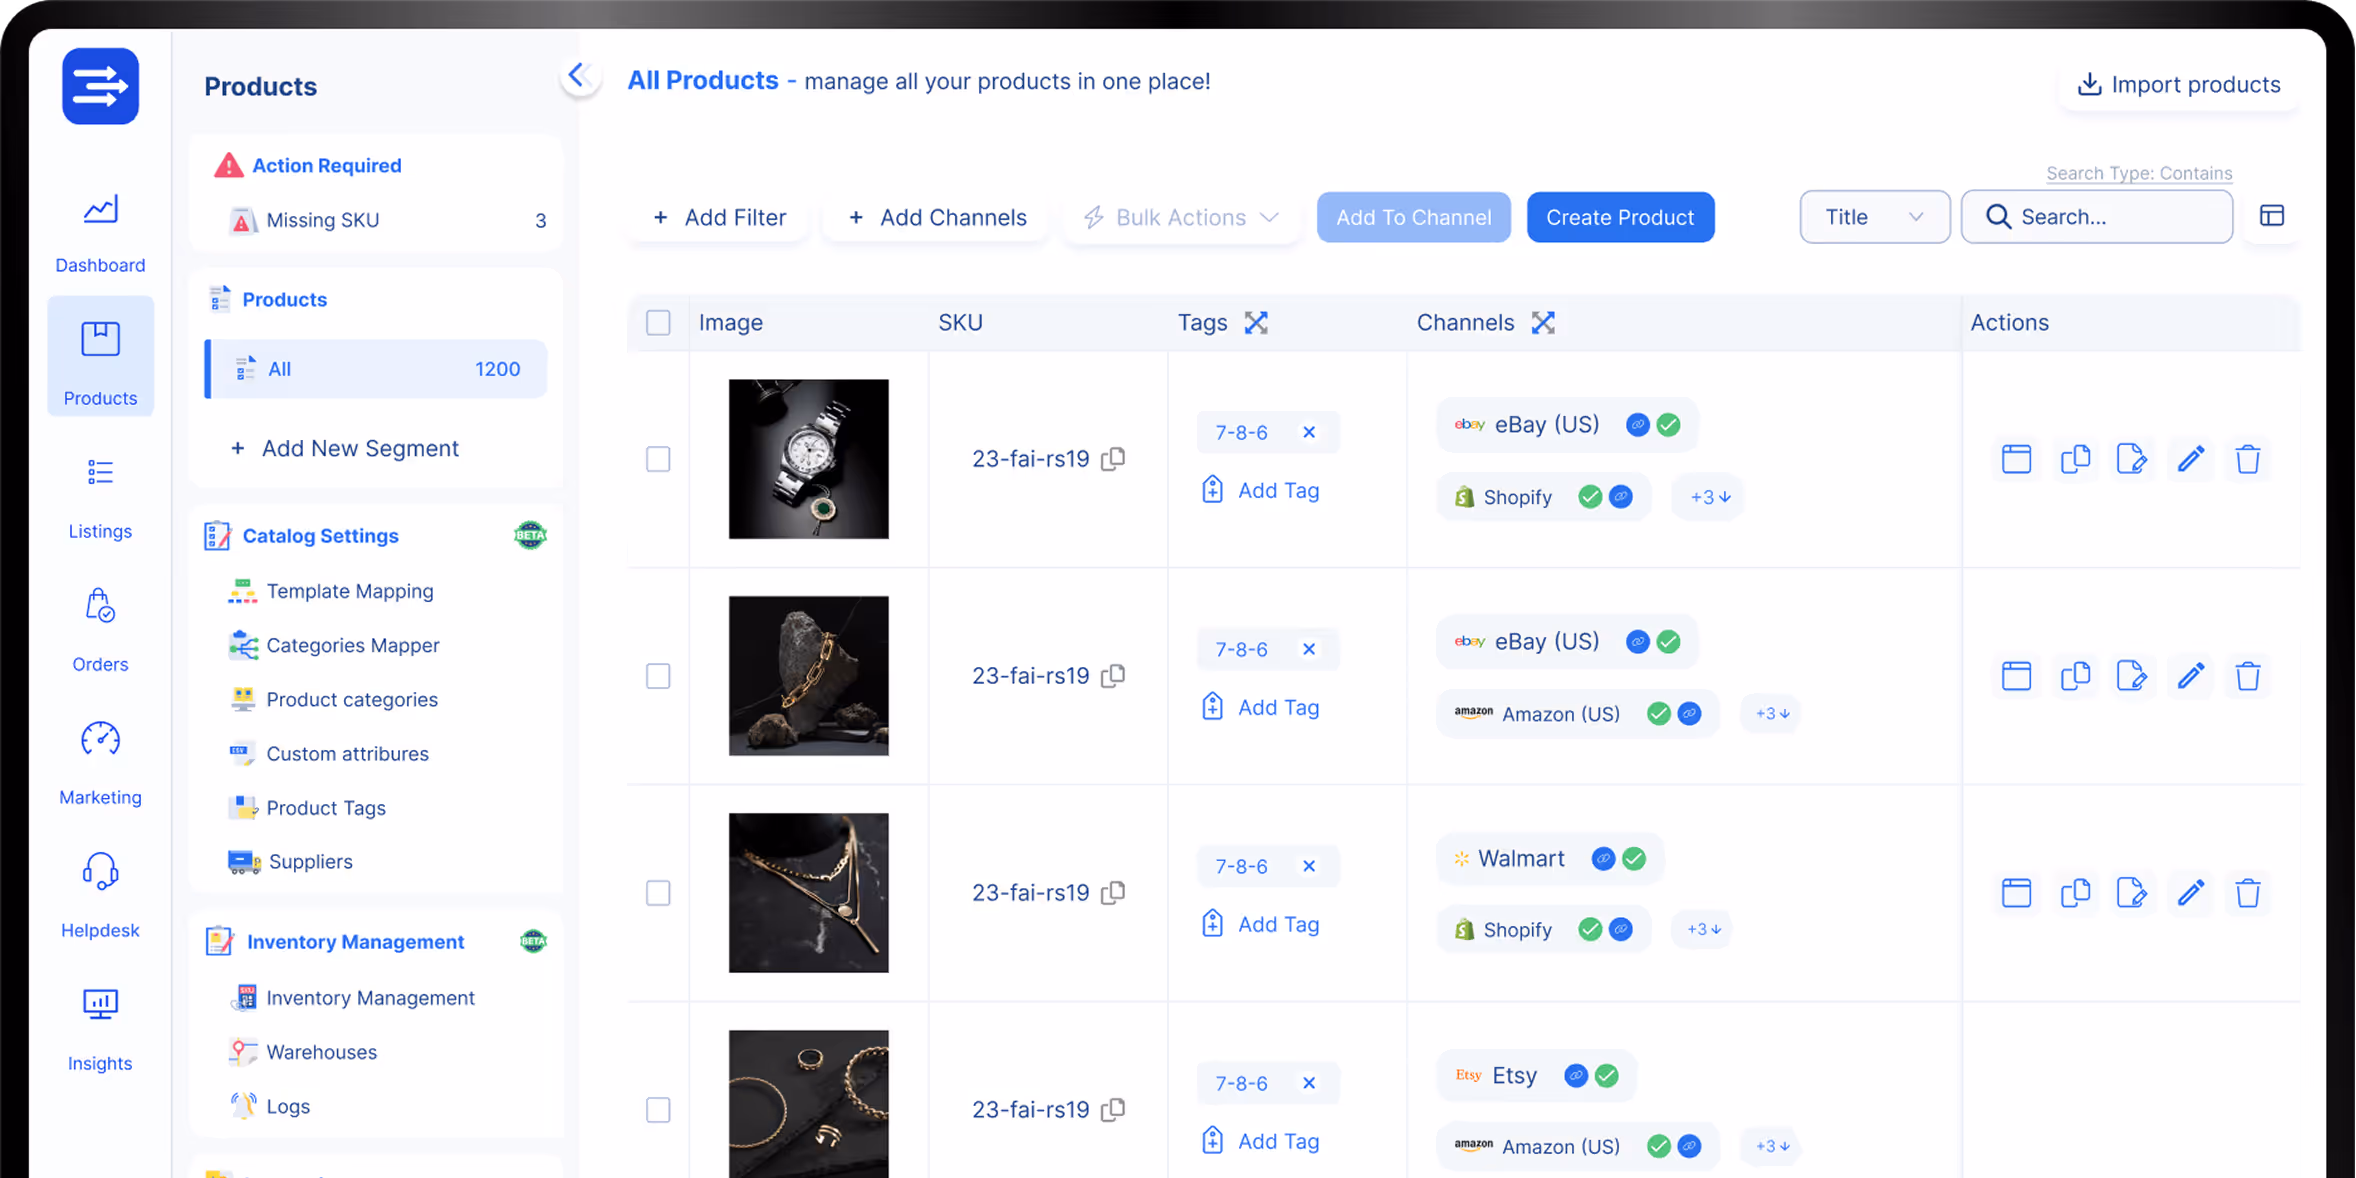Open the Bulk Actions dropdown
Screen dimensions: 2356x1178
[1180, 217]
